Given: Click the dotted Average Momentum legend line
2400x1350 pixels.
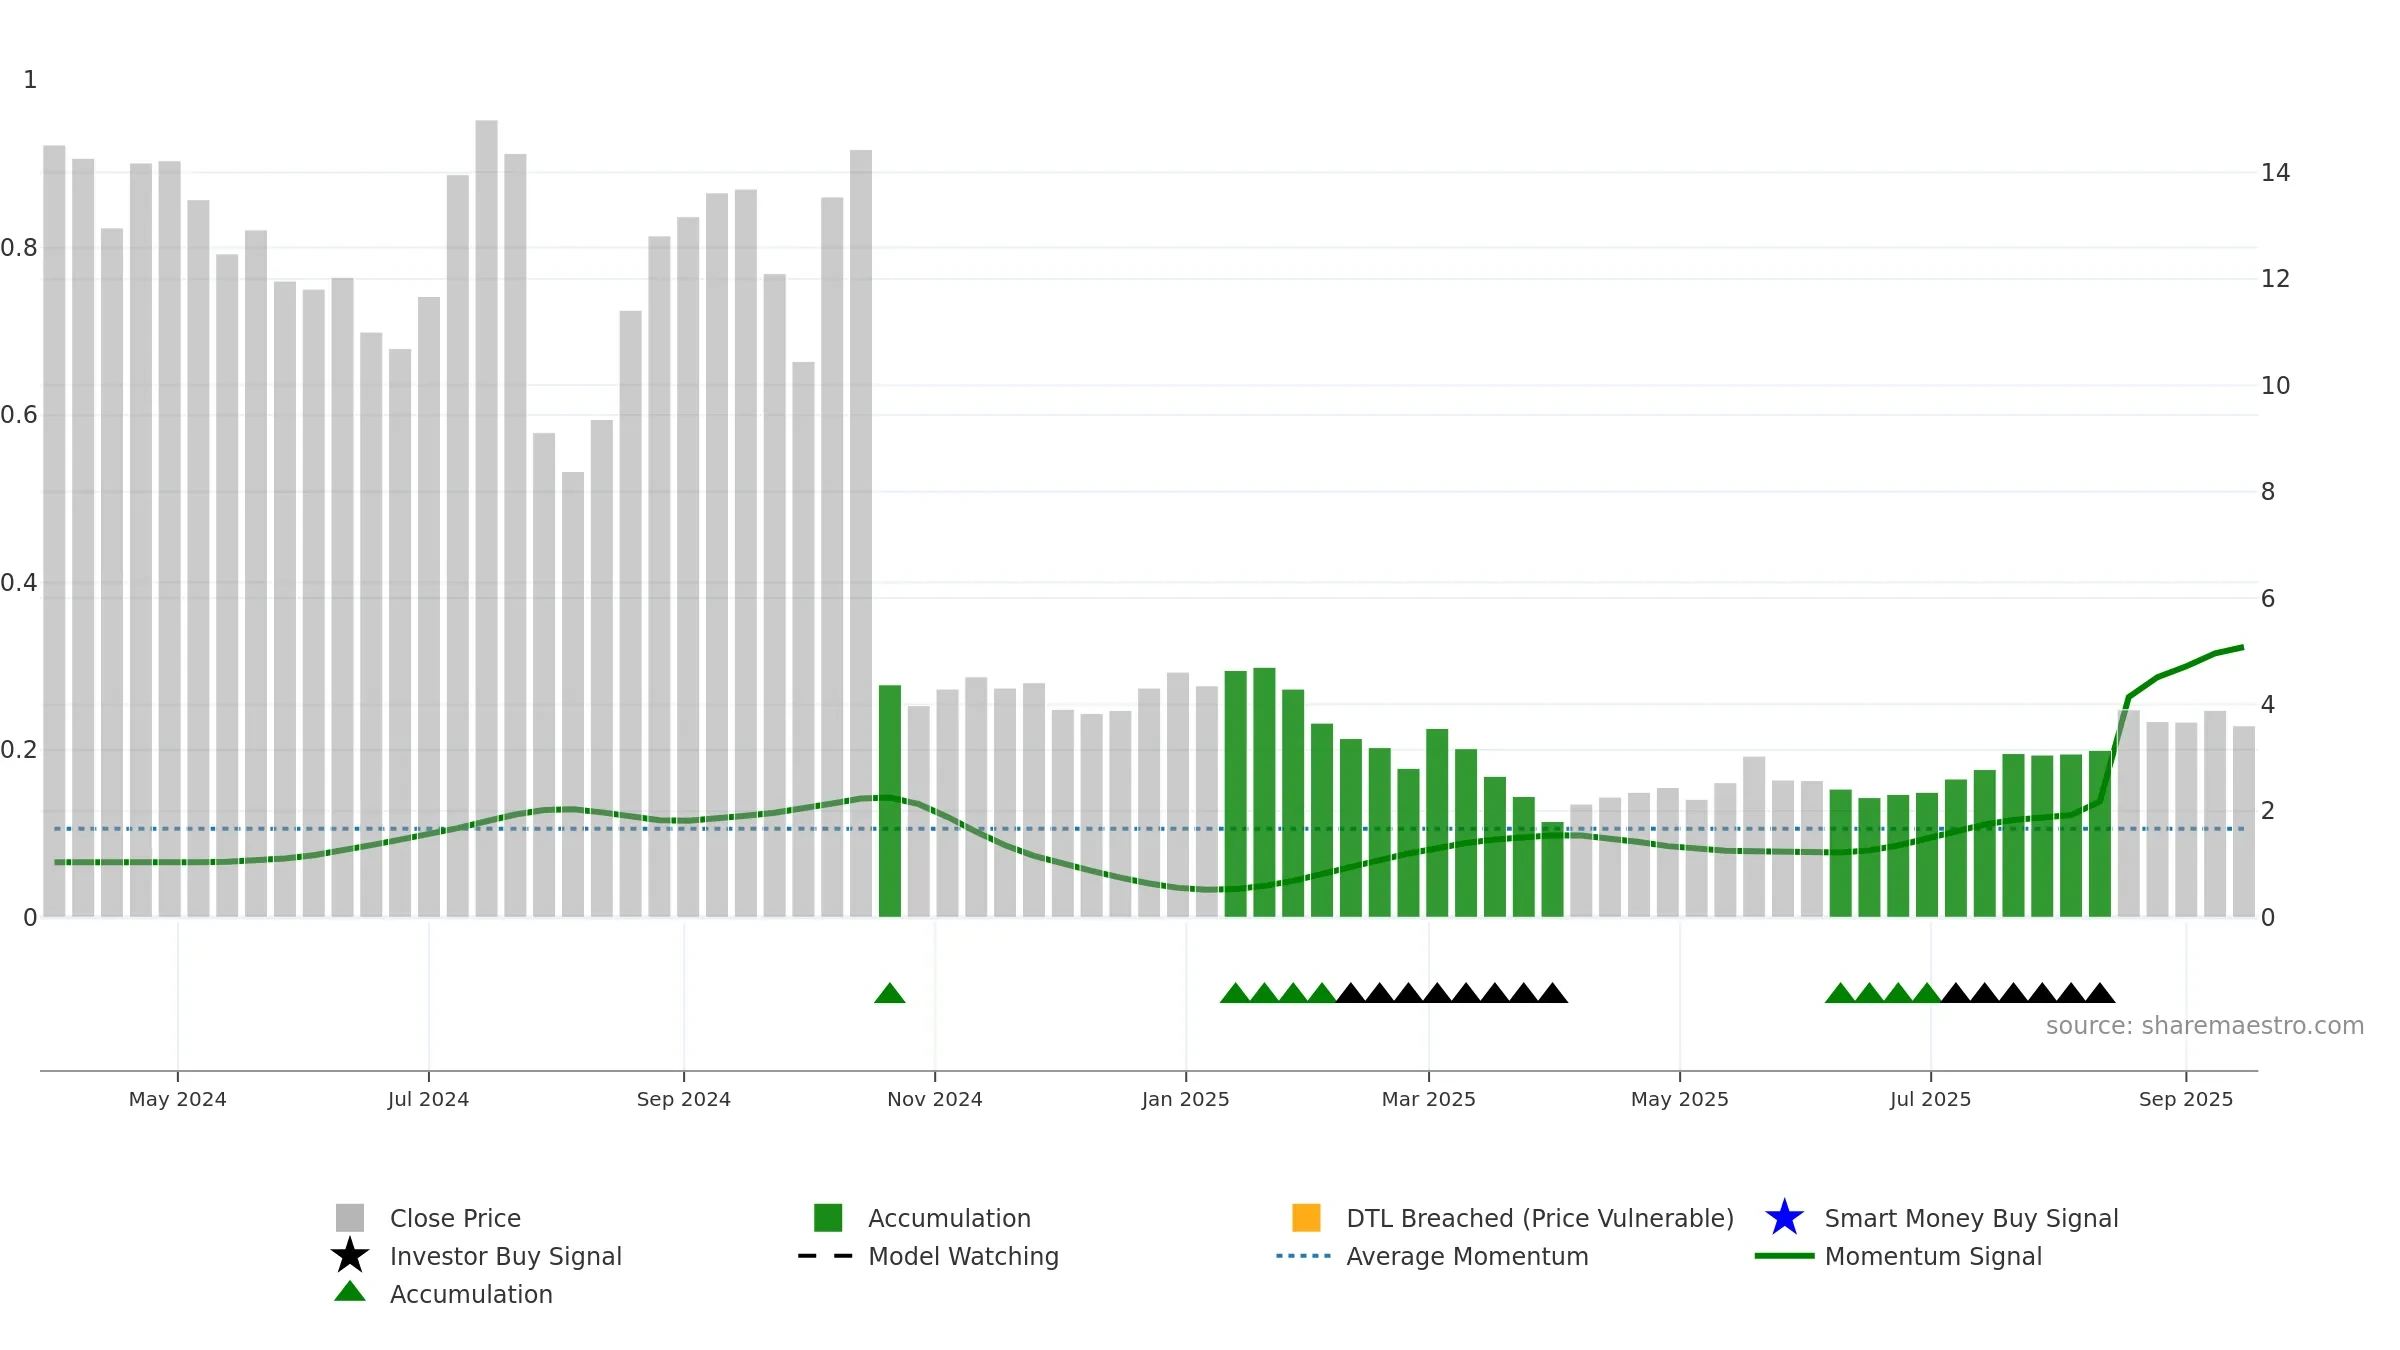Looking at the screenshot, I should [x=1304, y=1256].
